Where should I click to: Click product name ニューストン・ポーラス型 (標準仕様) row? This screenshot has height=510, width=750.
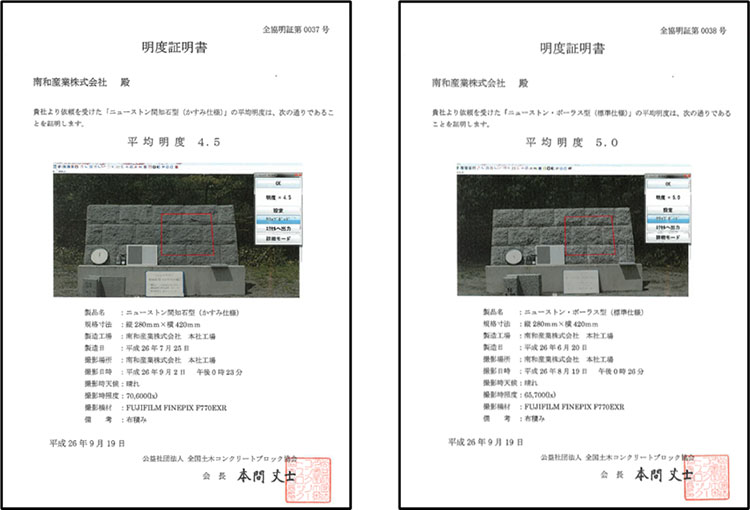[563, 312]
